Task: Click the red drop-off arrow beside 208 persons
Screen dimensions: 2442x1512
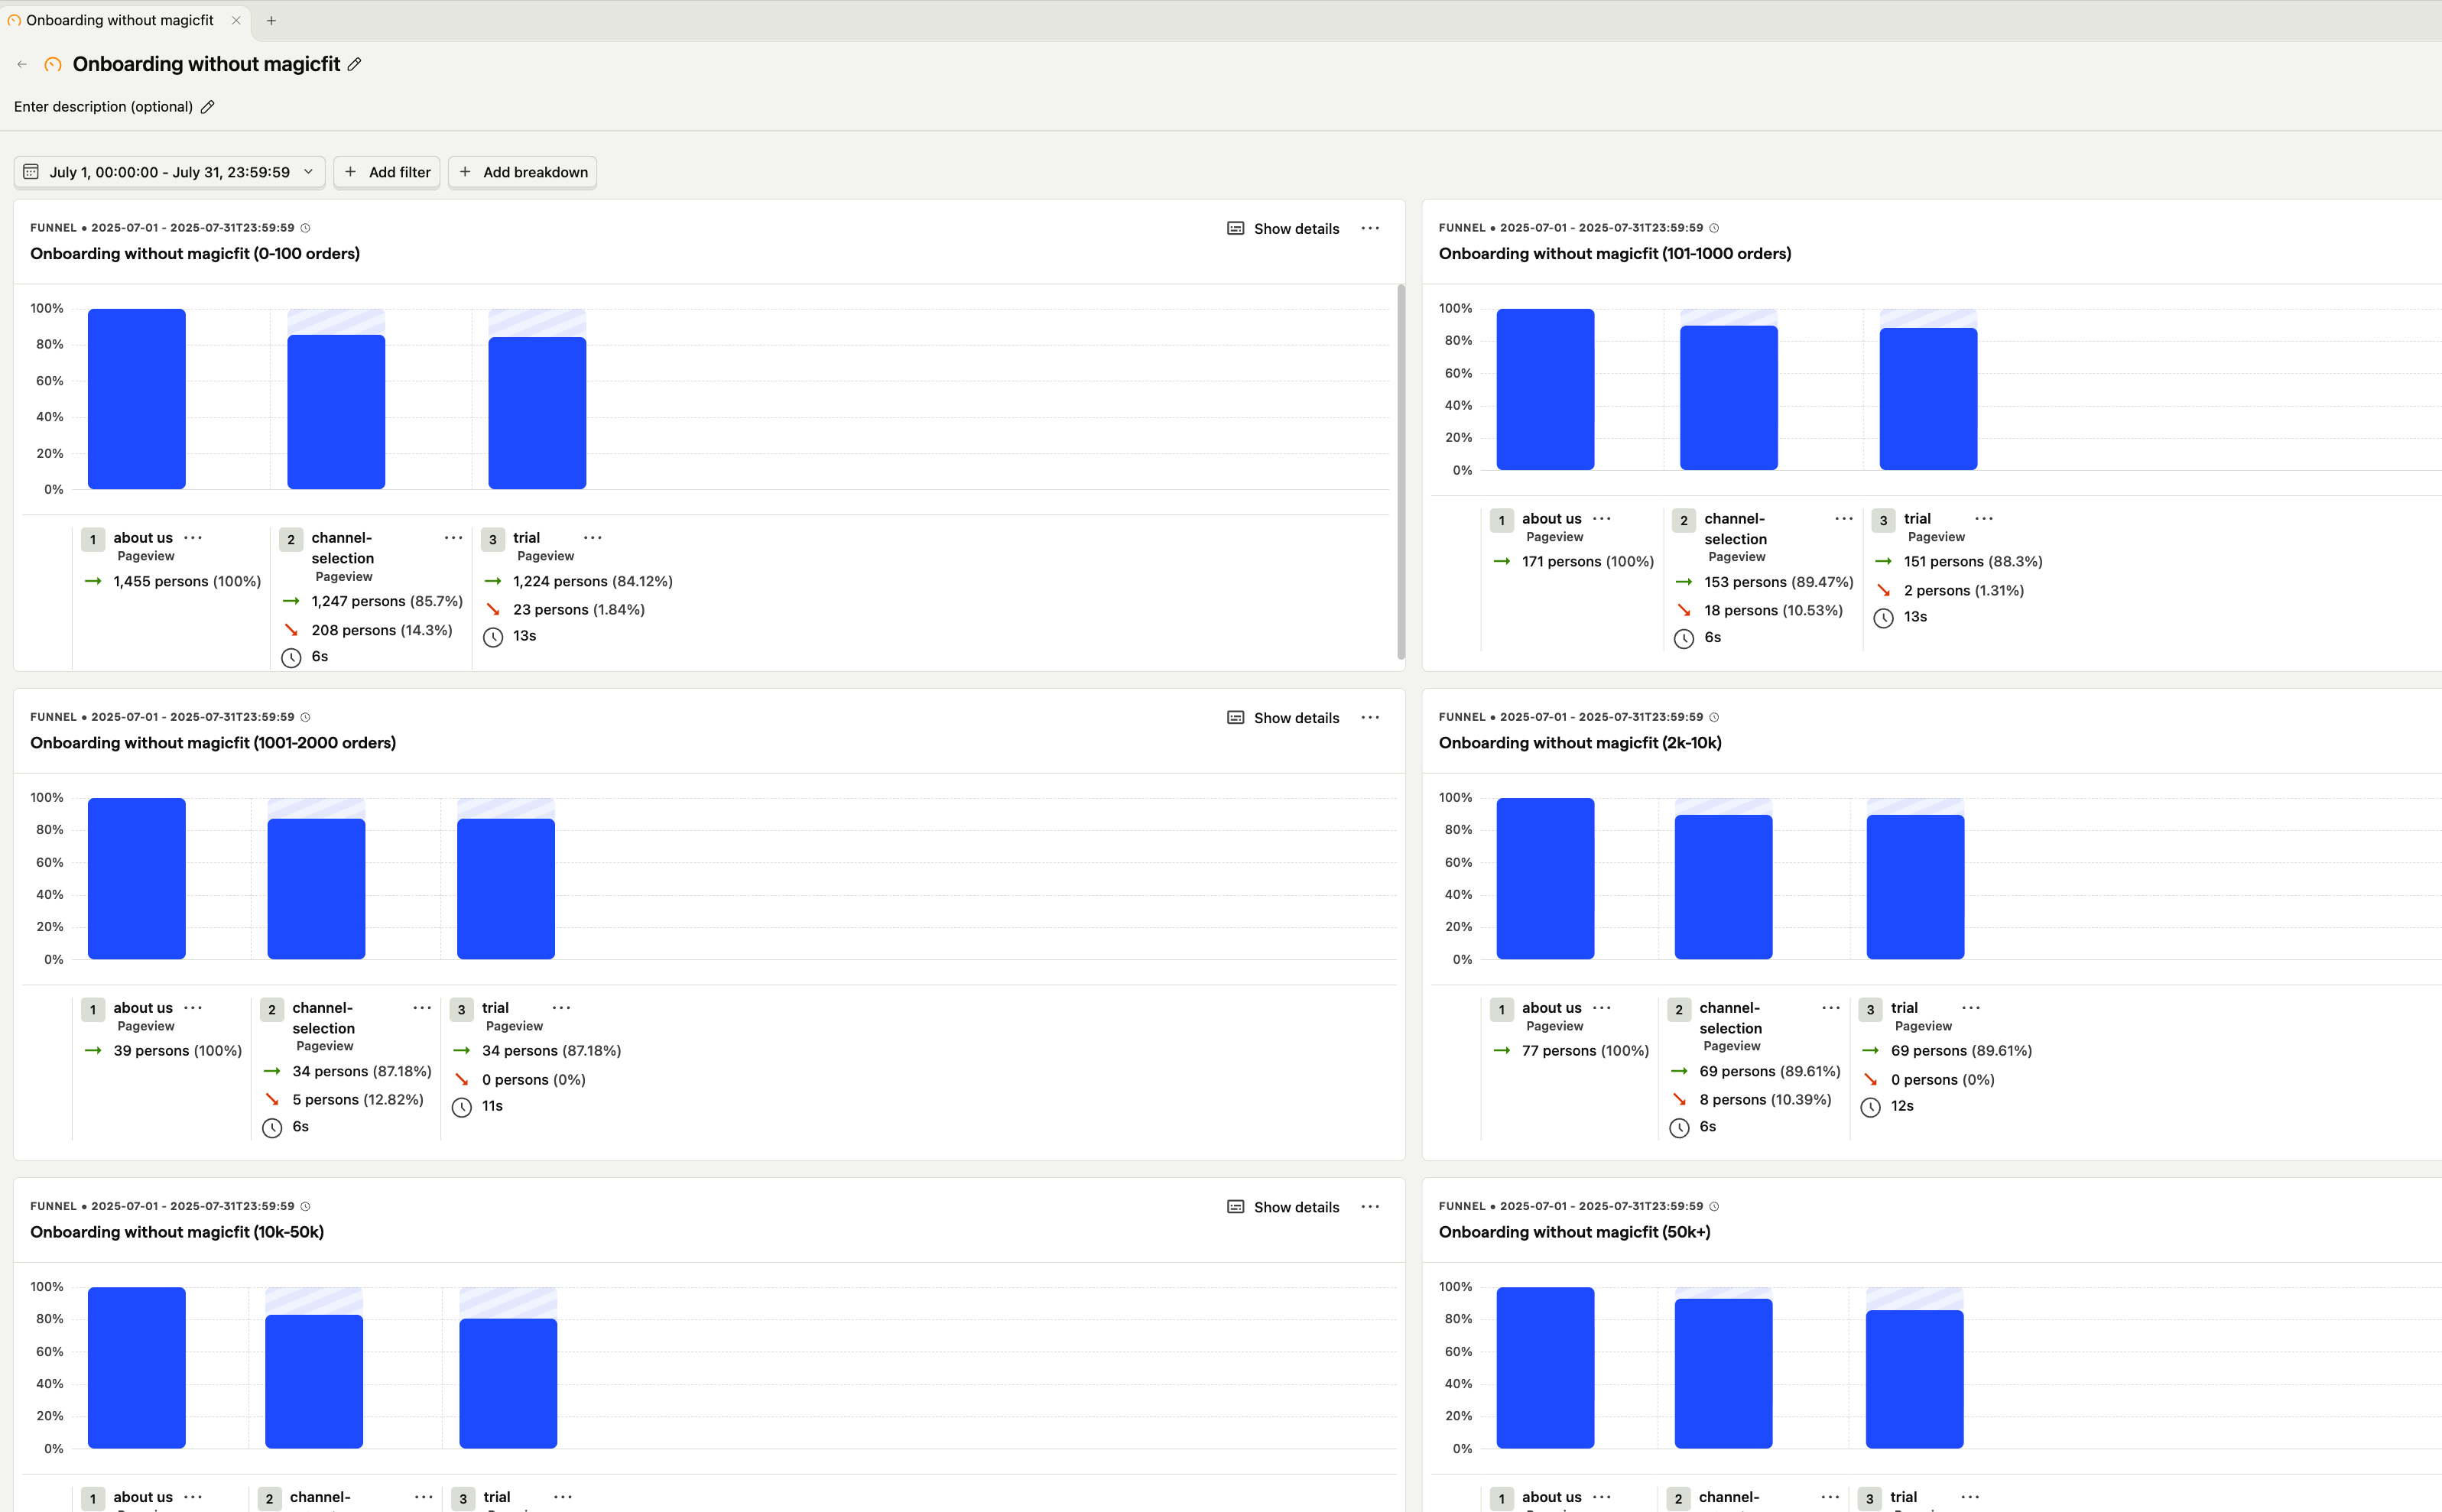Action: click(x=291, y=630)
